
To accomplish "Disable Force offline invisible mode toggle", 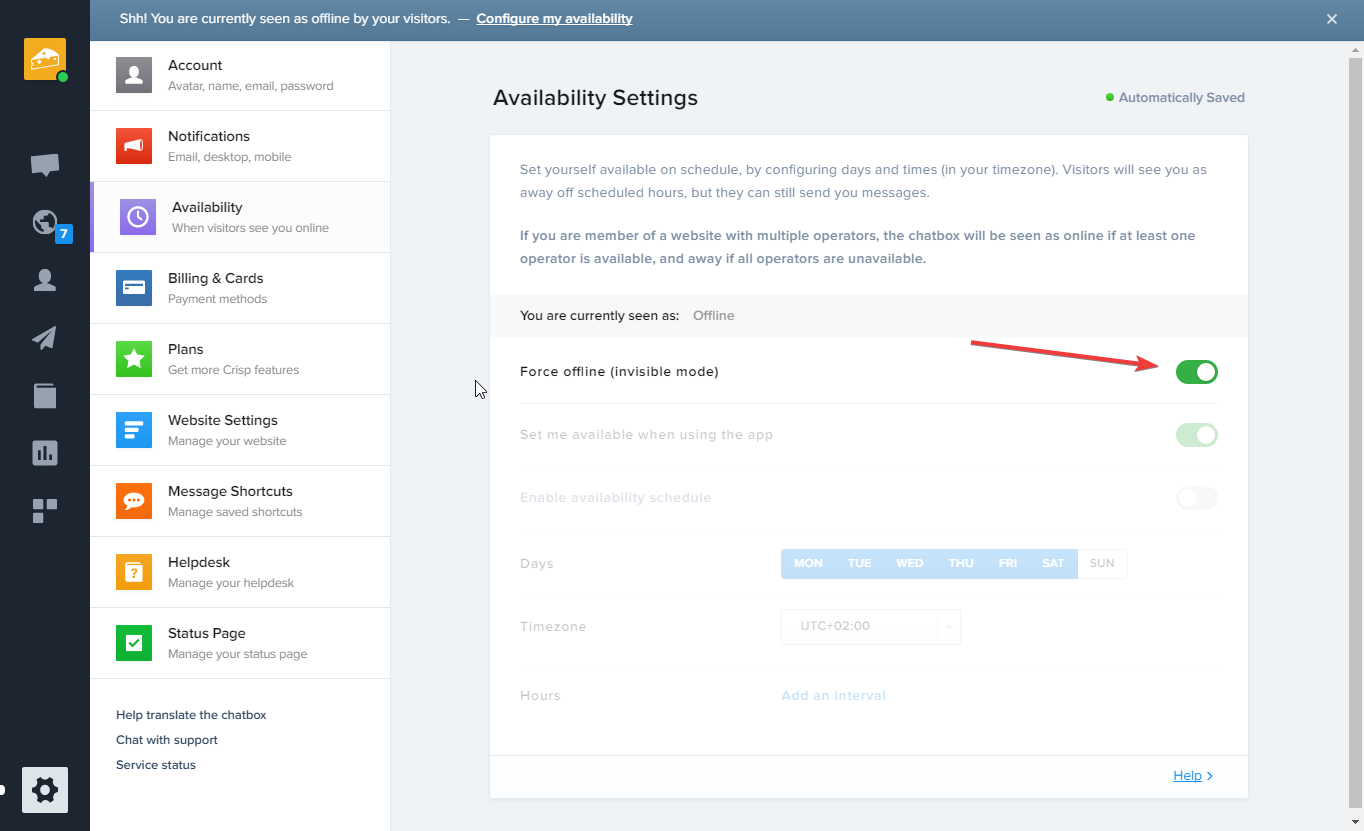I will point(1196,372).
